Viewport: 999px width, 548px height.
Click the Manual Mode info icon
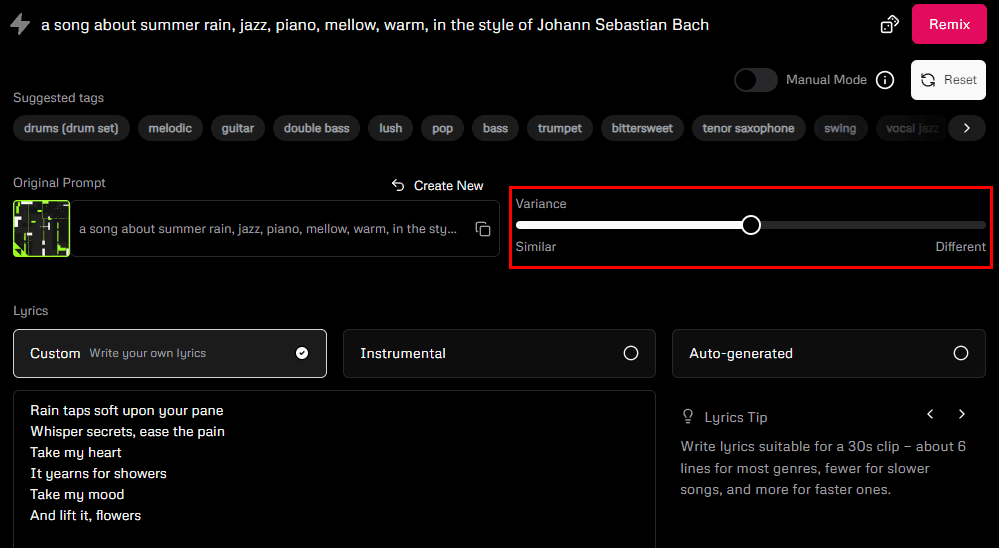tap(885, 80)
